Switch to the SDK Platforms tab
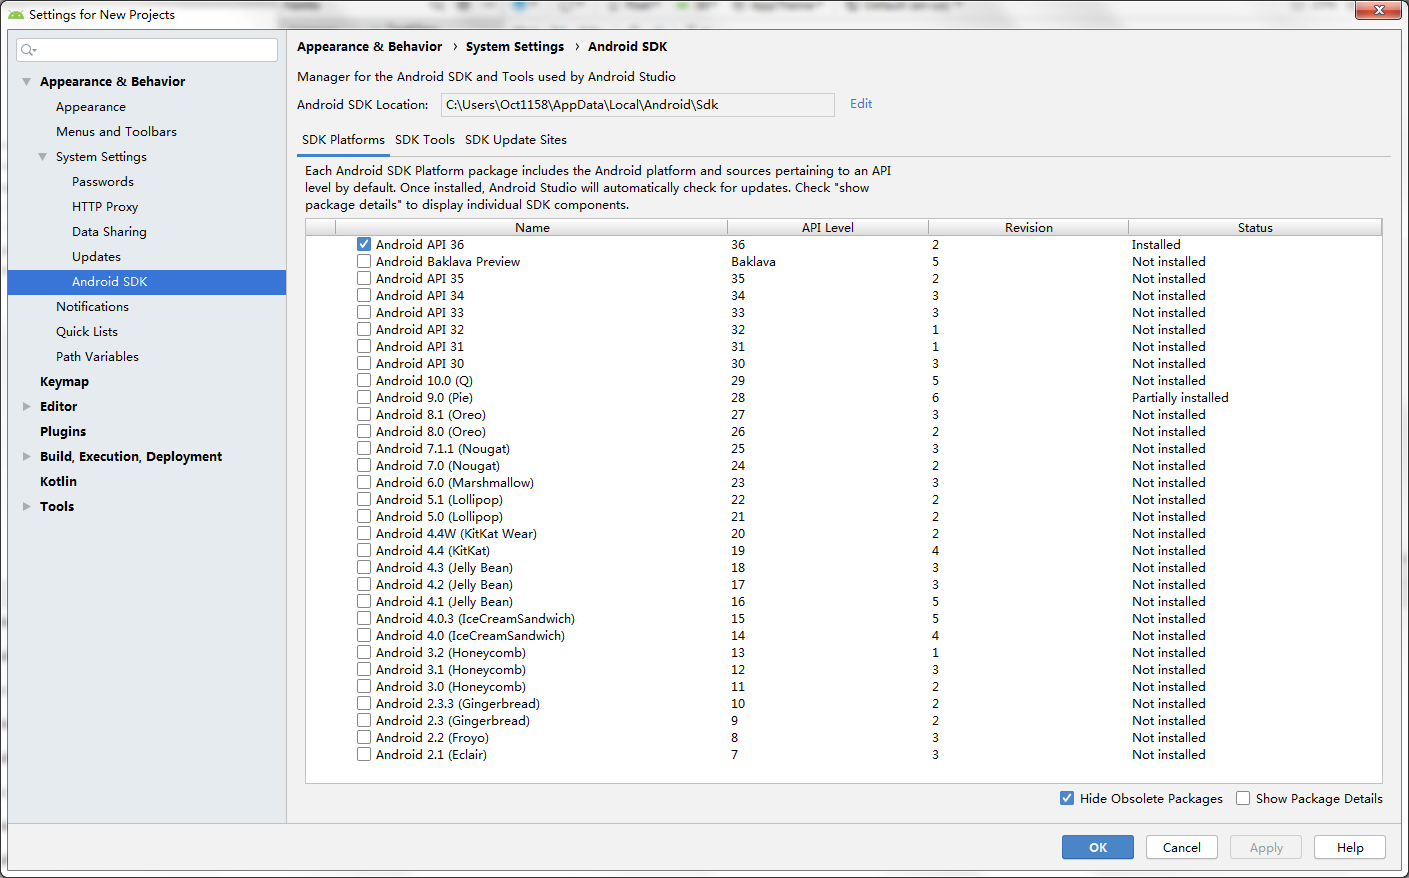The height and width of the screenshot is (878, 1409). 343,140
